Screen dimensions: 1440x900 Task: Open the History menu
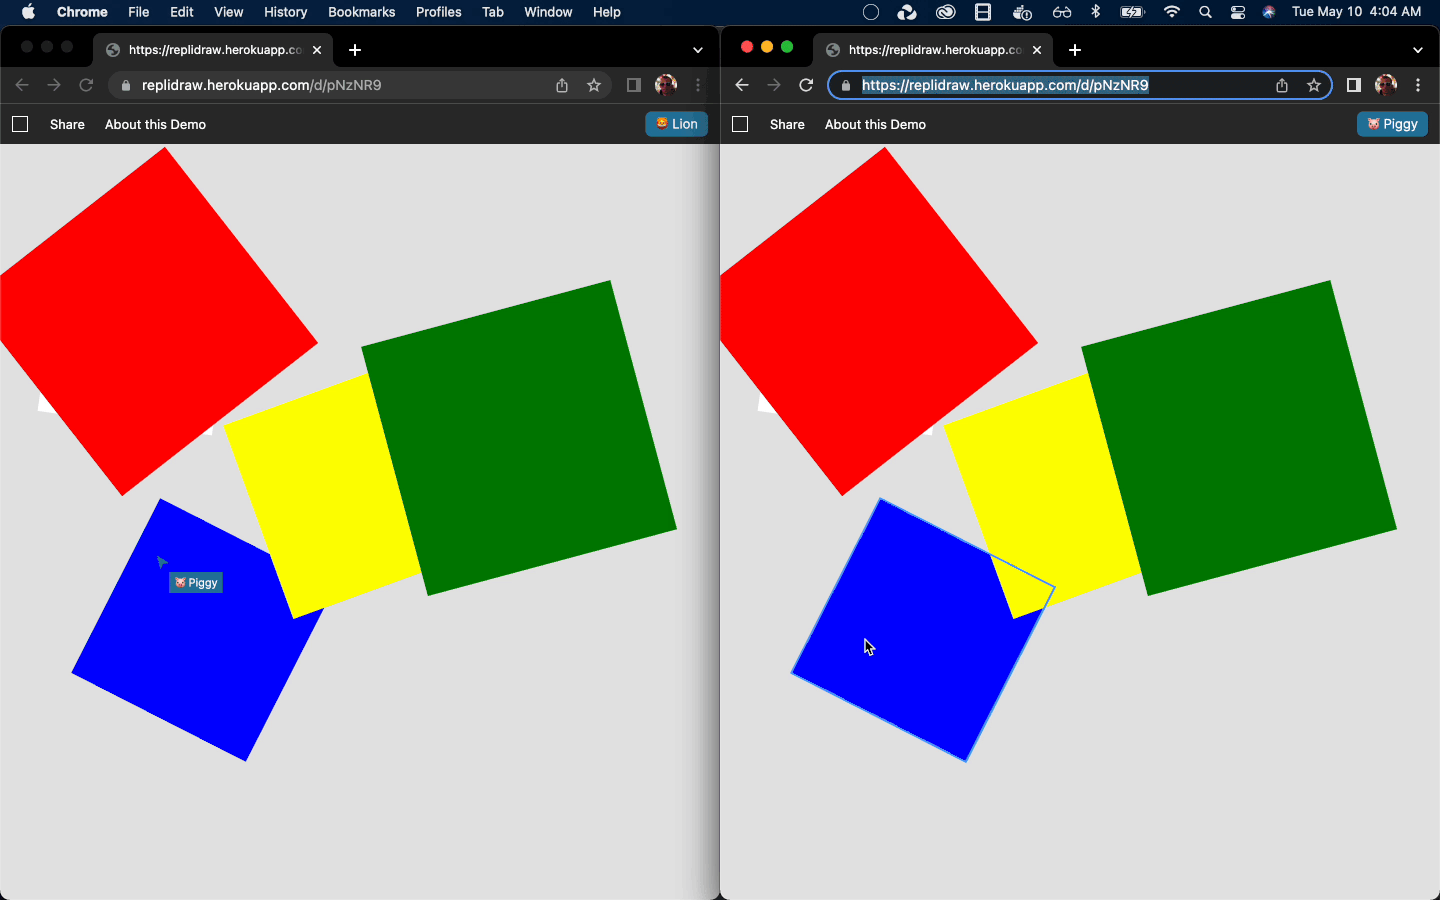(285, 12)
